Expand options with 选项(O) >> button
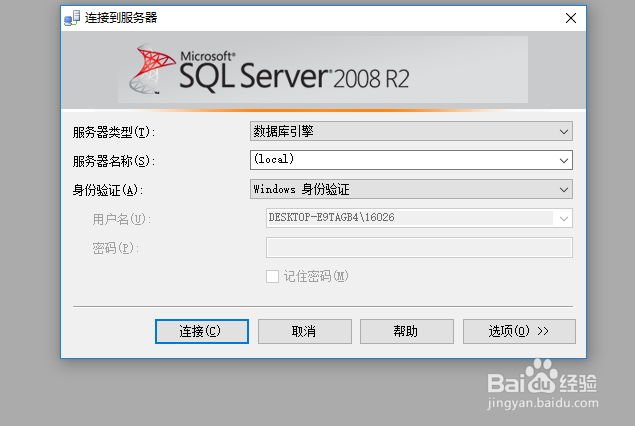The height and width of the screenshot is (426, 635). (x=519, y=331)
